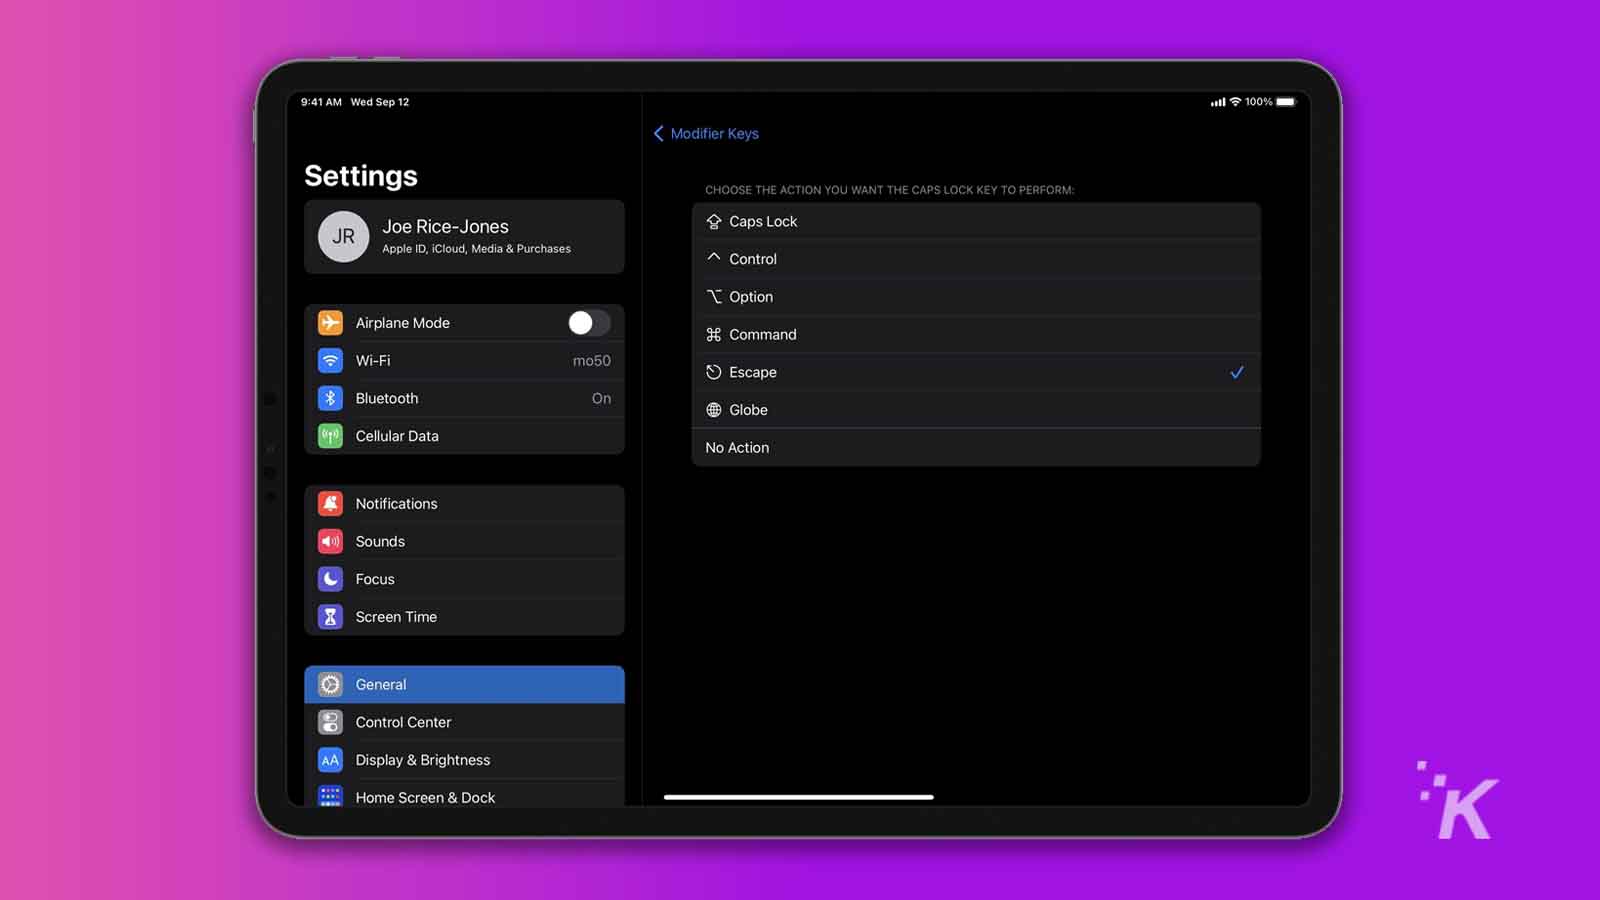Open Focus settings
The height and width of the screenshot is (900, 1600).
tap(464, 579)
